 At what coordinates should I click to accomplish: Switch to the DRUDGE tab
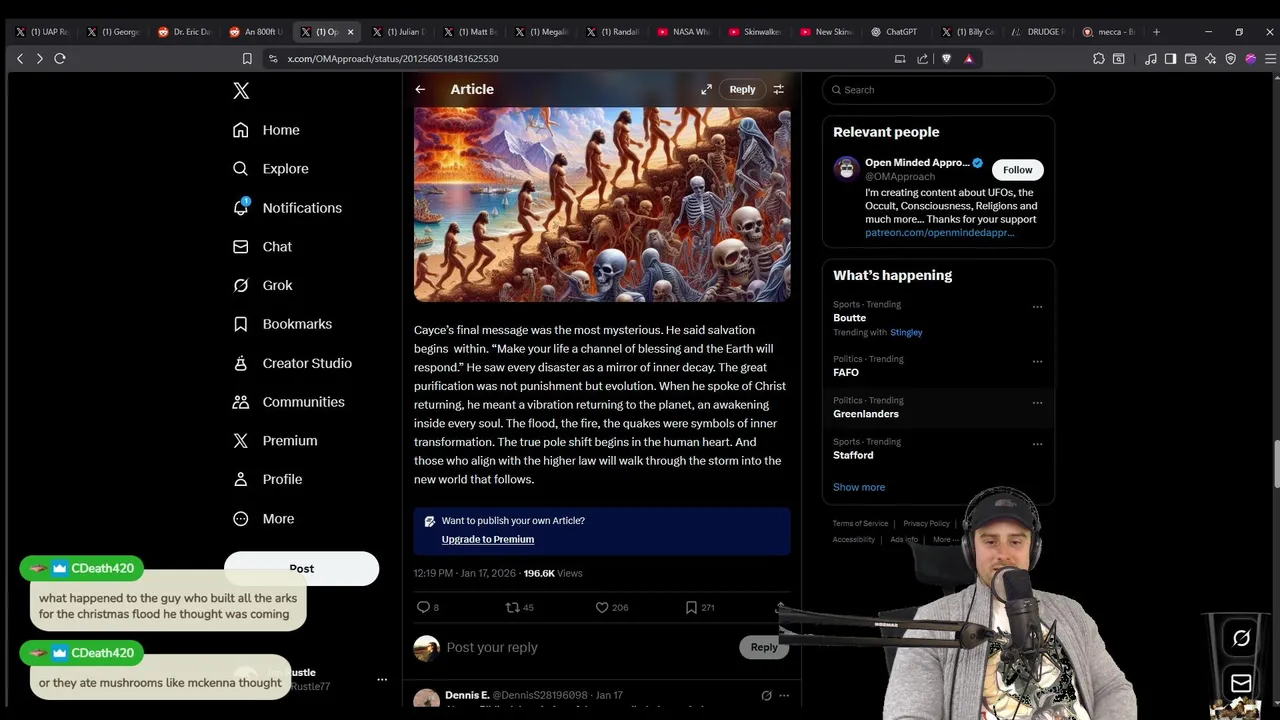1039,32
